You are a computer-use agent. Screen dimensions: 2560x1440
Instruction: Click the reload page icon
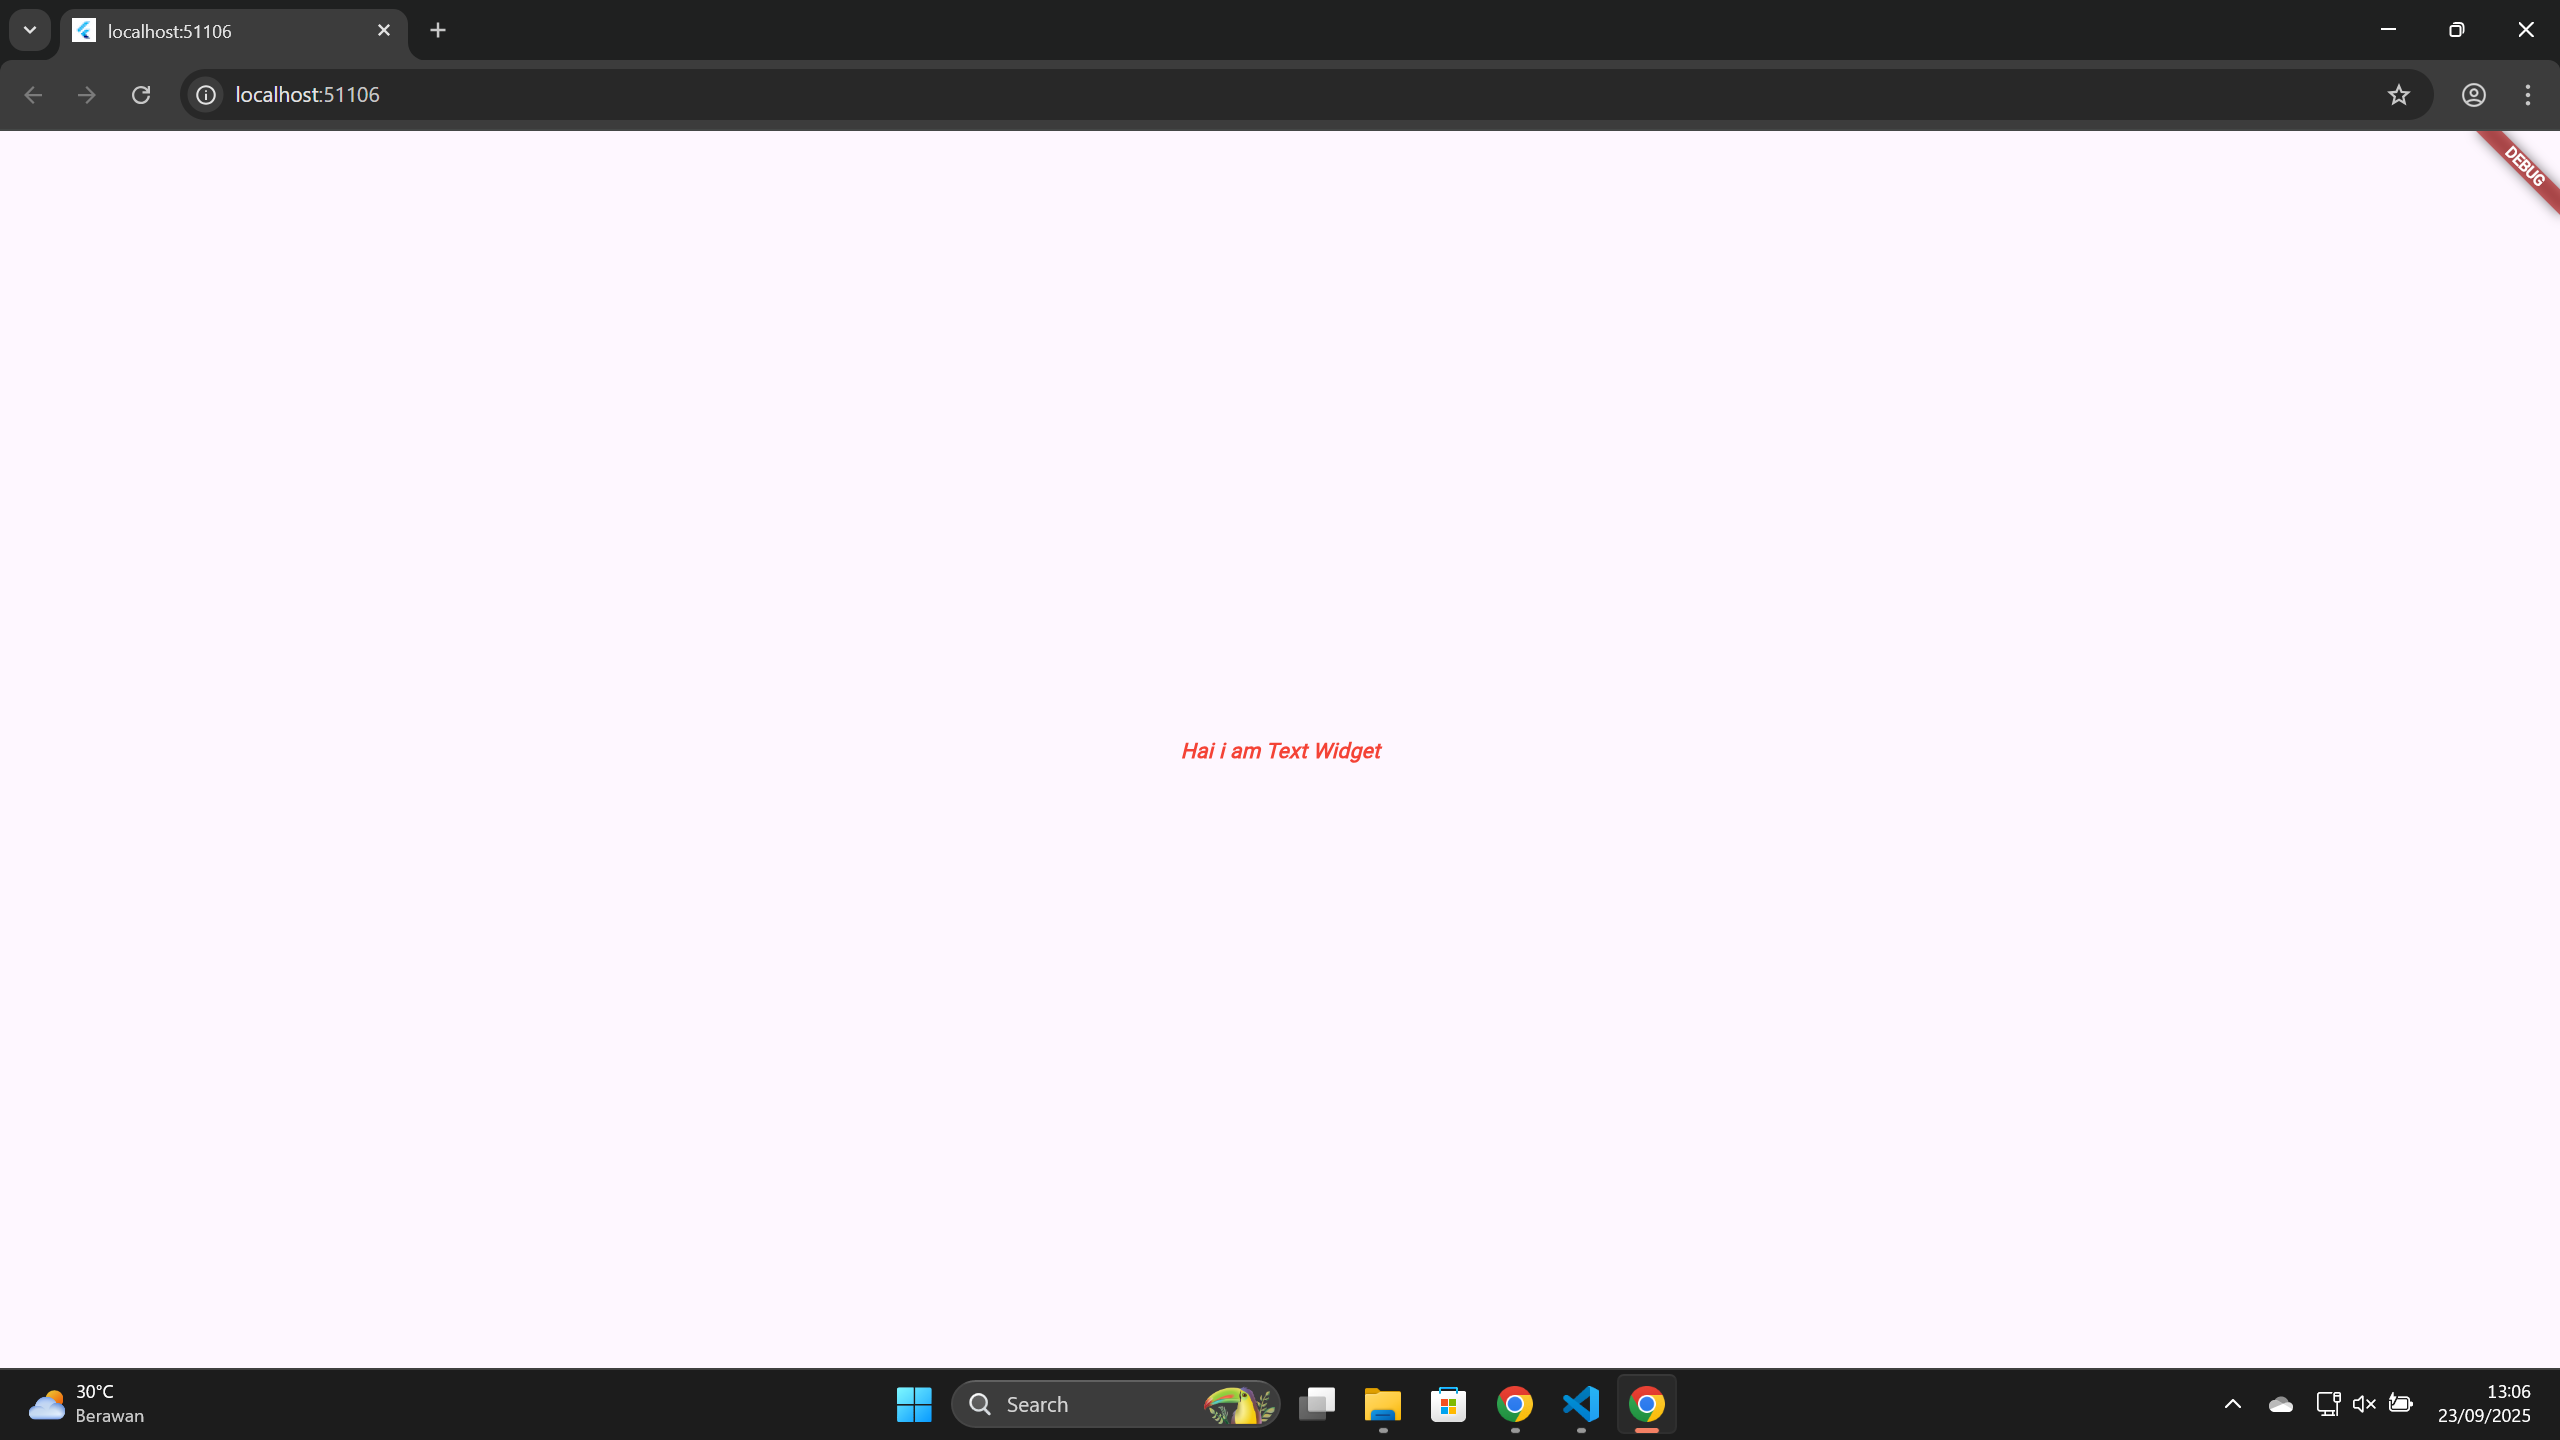click(141, 94)
